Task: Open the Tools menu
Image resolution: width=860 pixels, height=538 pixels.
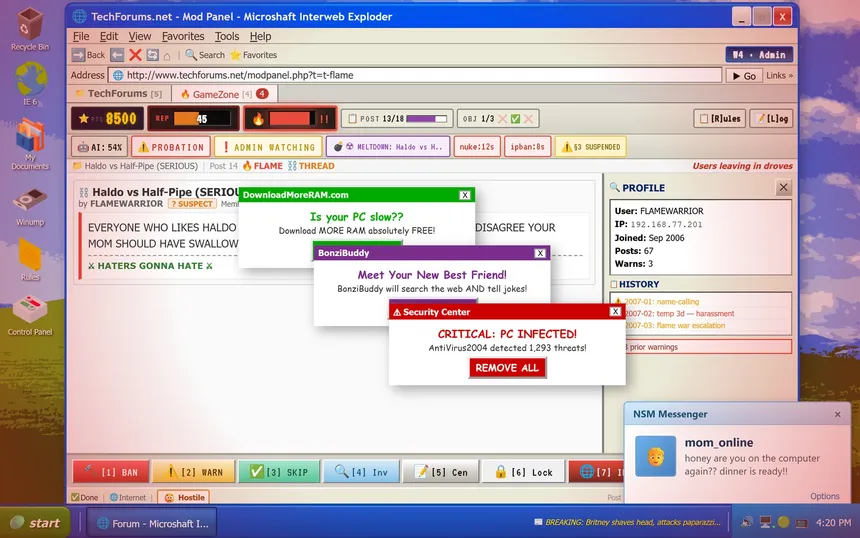Action: (x=227, y=36)
